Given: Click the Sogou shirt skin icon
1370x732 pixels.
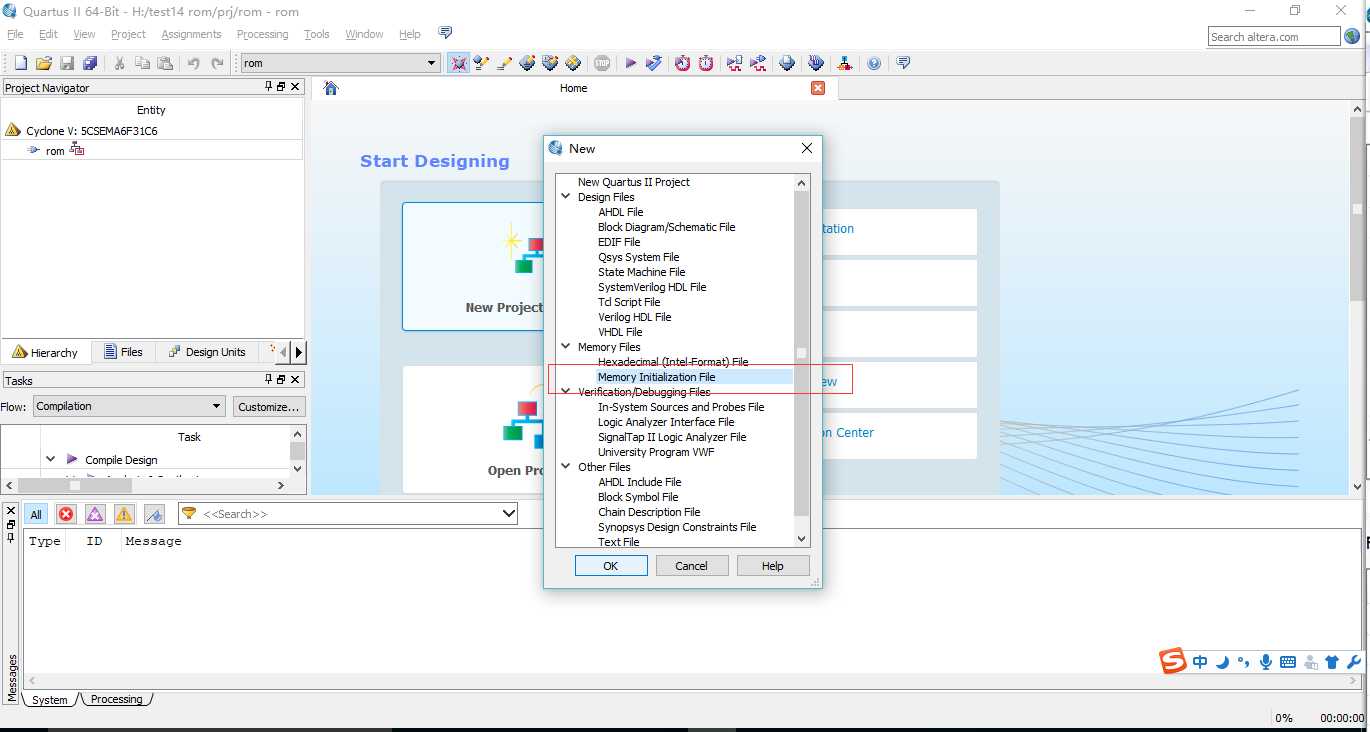Looking at the screenshot, I should [1332, 662].
